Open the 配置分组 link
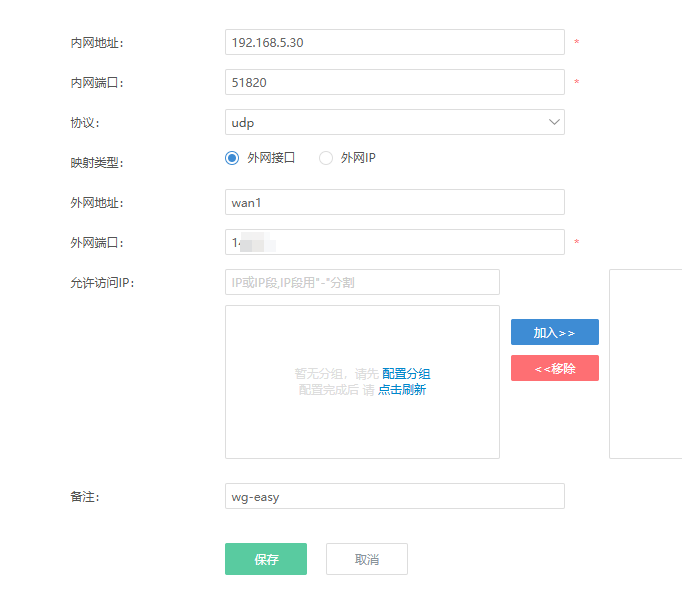The image size is (682, 600). (x=406, y=373)
